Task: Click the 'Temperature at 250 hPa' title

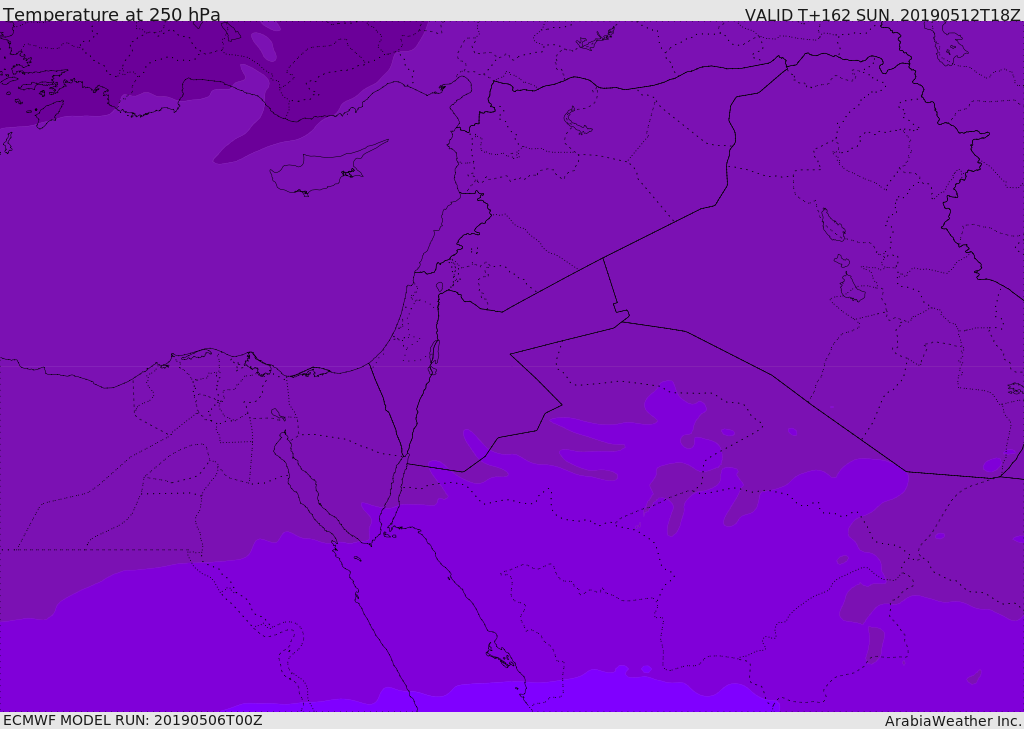Action: pyautogui.click(x=112, y=14)
